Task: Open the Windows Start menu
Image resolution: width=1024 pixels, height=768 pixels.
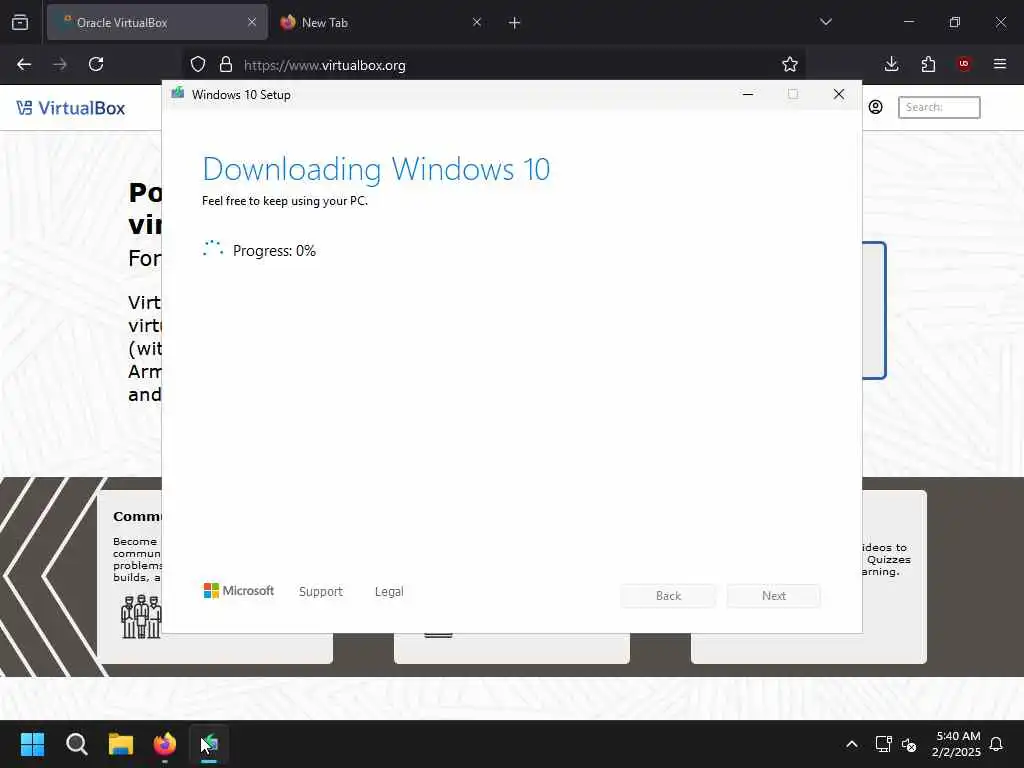Action: tap(32, 744)
